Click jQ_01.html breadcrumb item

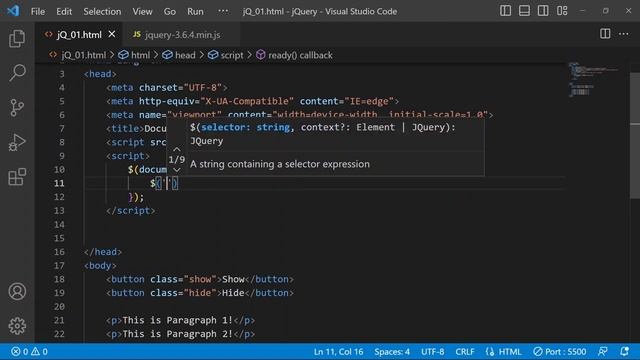pos(83,55)
